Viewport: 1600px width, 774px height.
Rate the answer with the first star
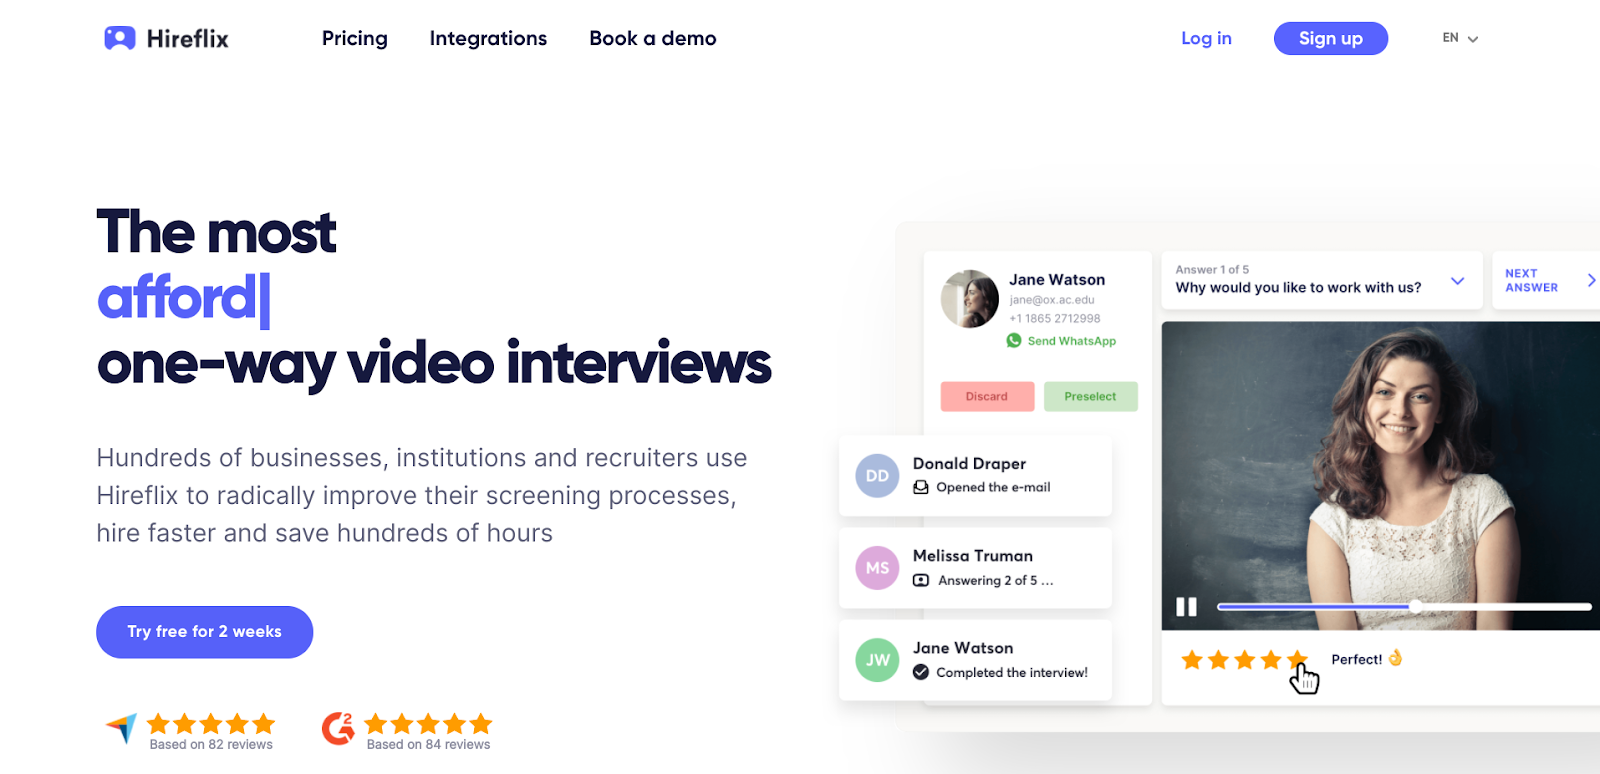tap(1192, 660)
